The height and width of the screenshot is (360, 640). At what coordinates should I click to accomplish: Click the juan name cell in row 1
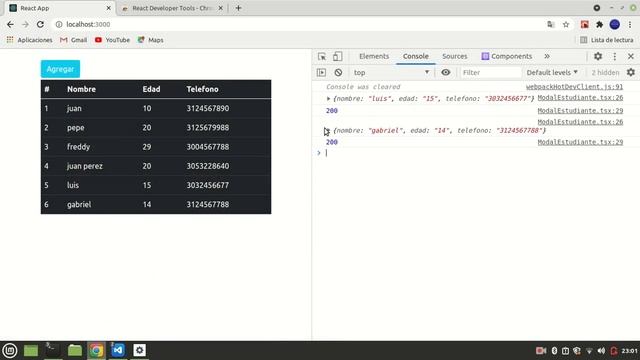coord(74,109)
